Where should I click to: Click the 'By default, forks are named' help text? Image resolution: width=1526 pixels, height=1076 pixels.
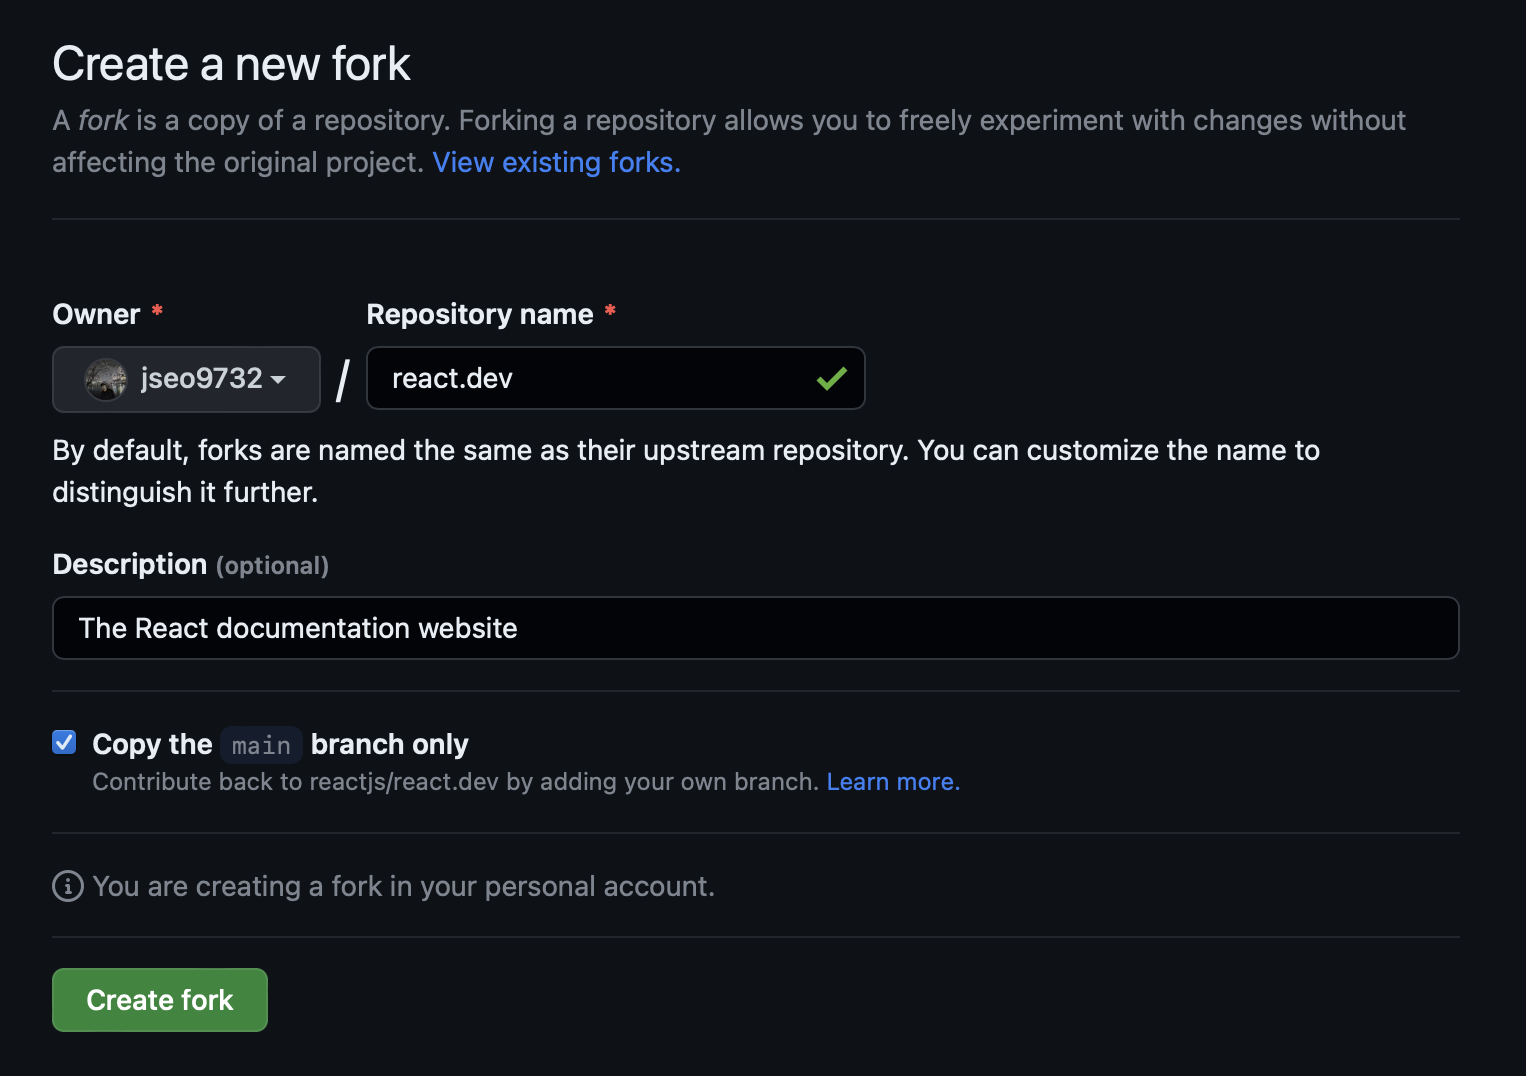[686, 471]
